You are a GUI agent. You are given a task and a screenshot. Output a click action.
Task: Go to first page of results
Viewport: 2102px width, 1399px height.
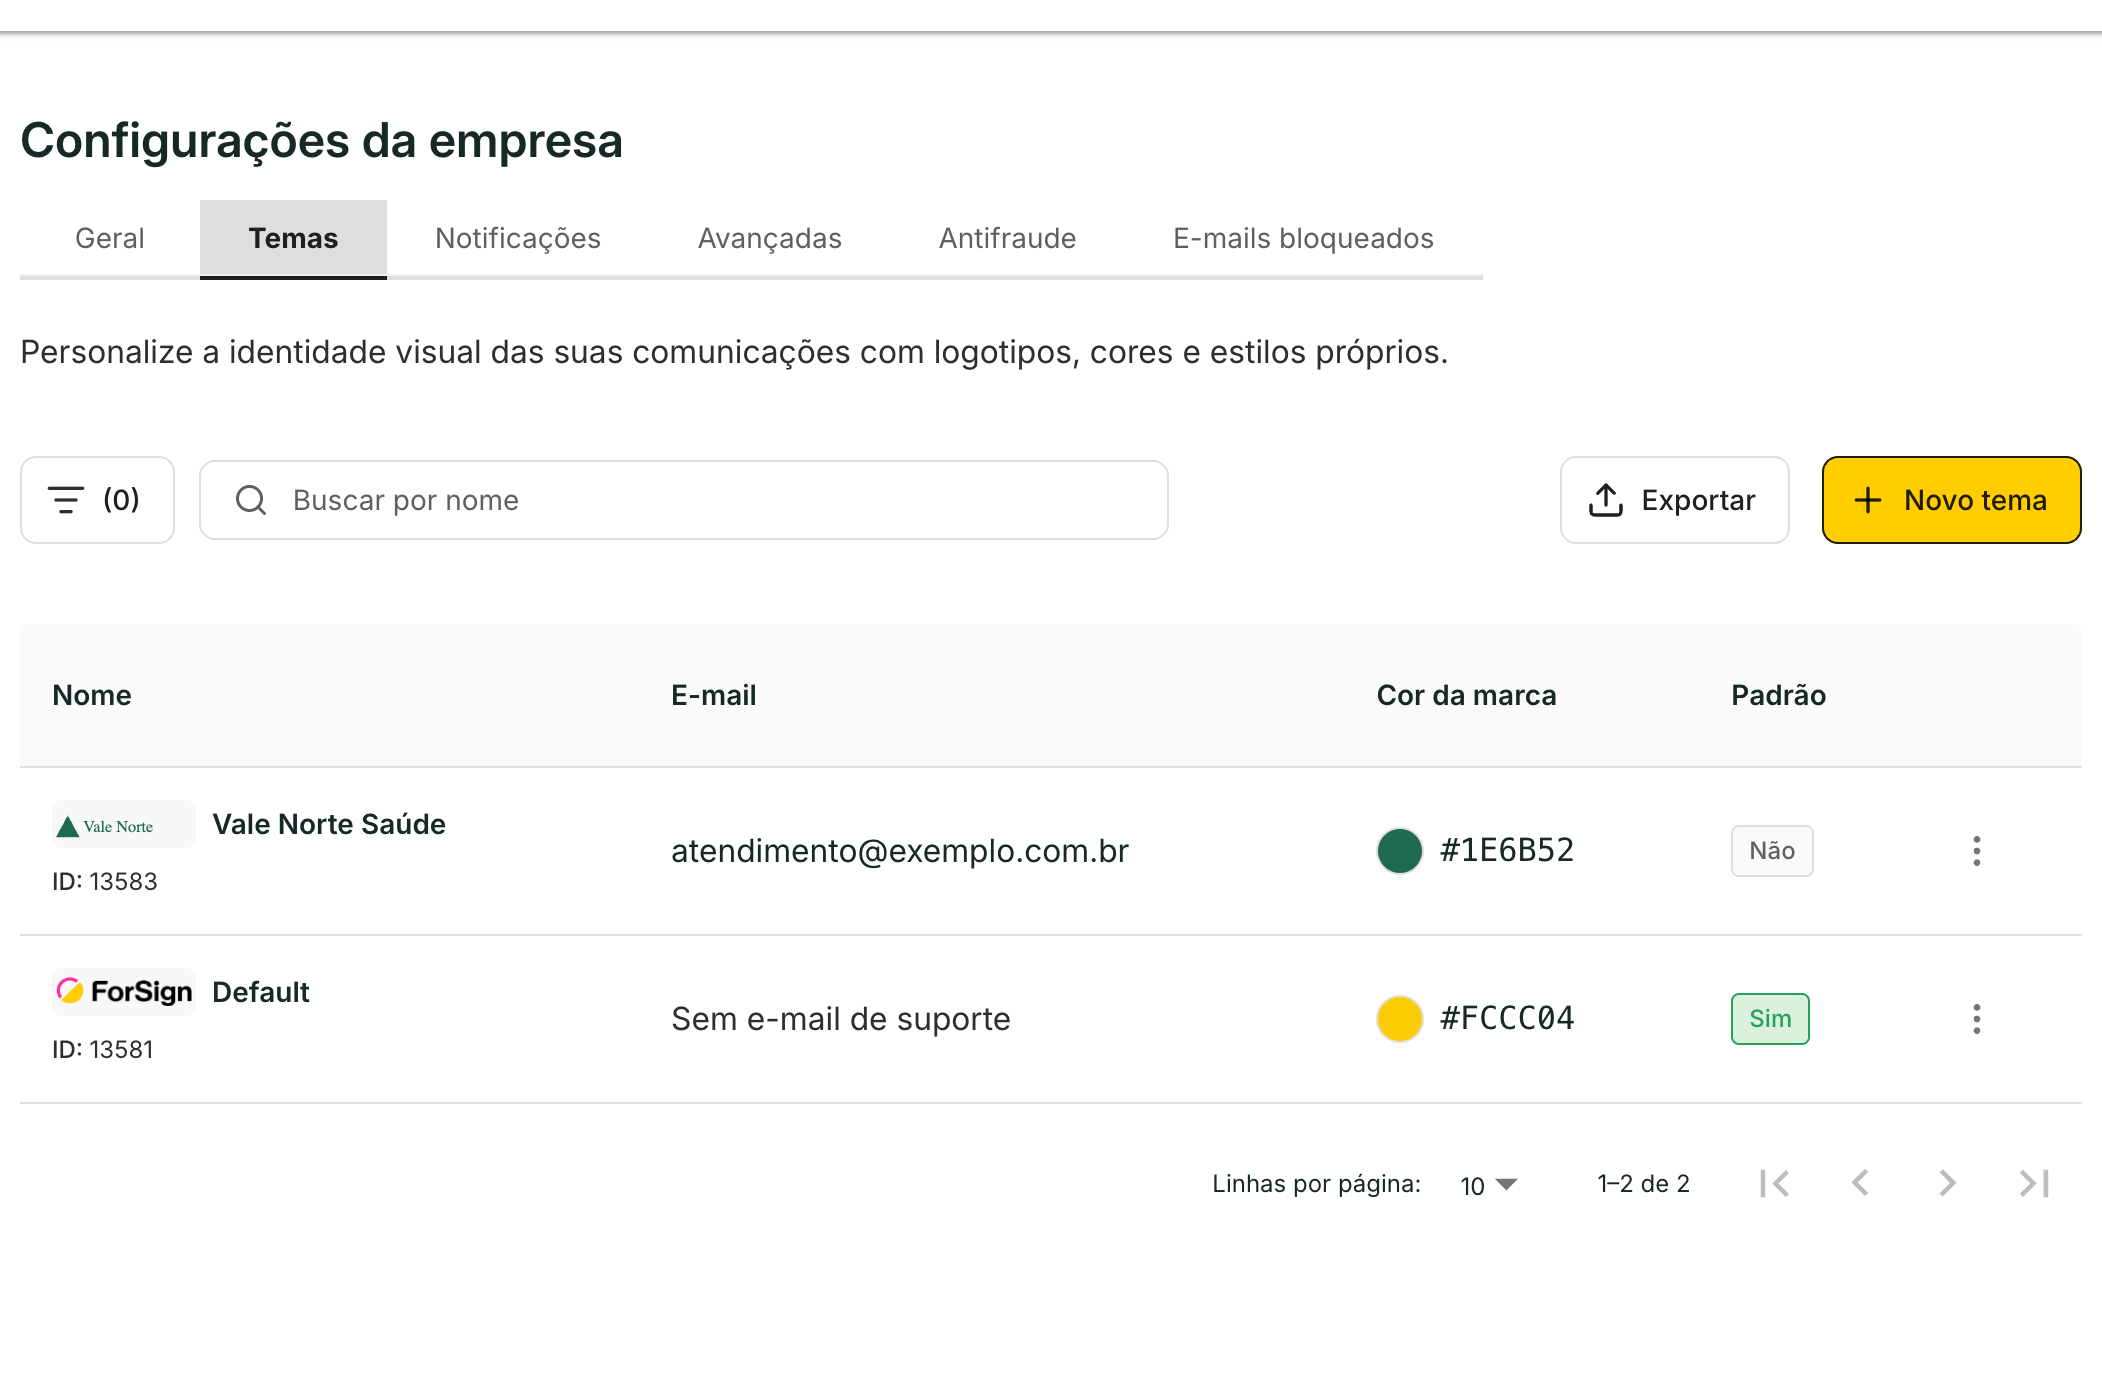click(x=1775, y=1183)
